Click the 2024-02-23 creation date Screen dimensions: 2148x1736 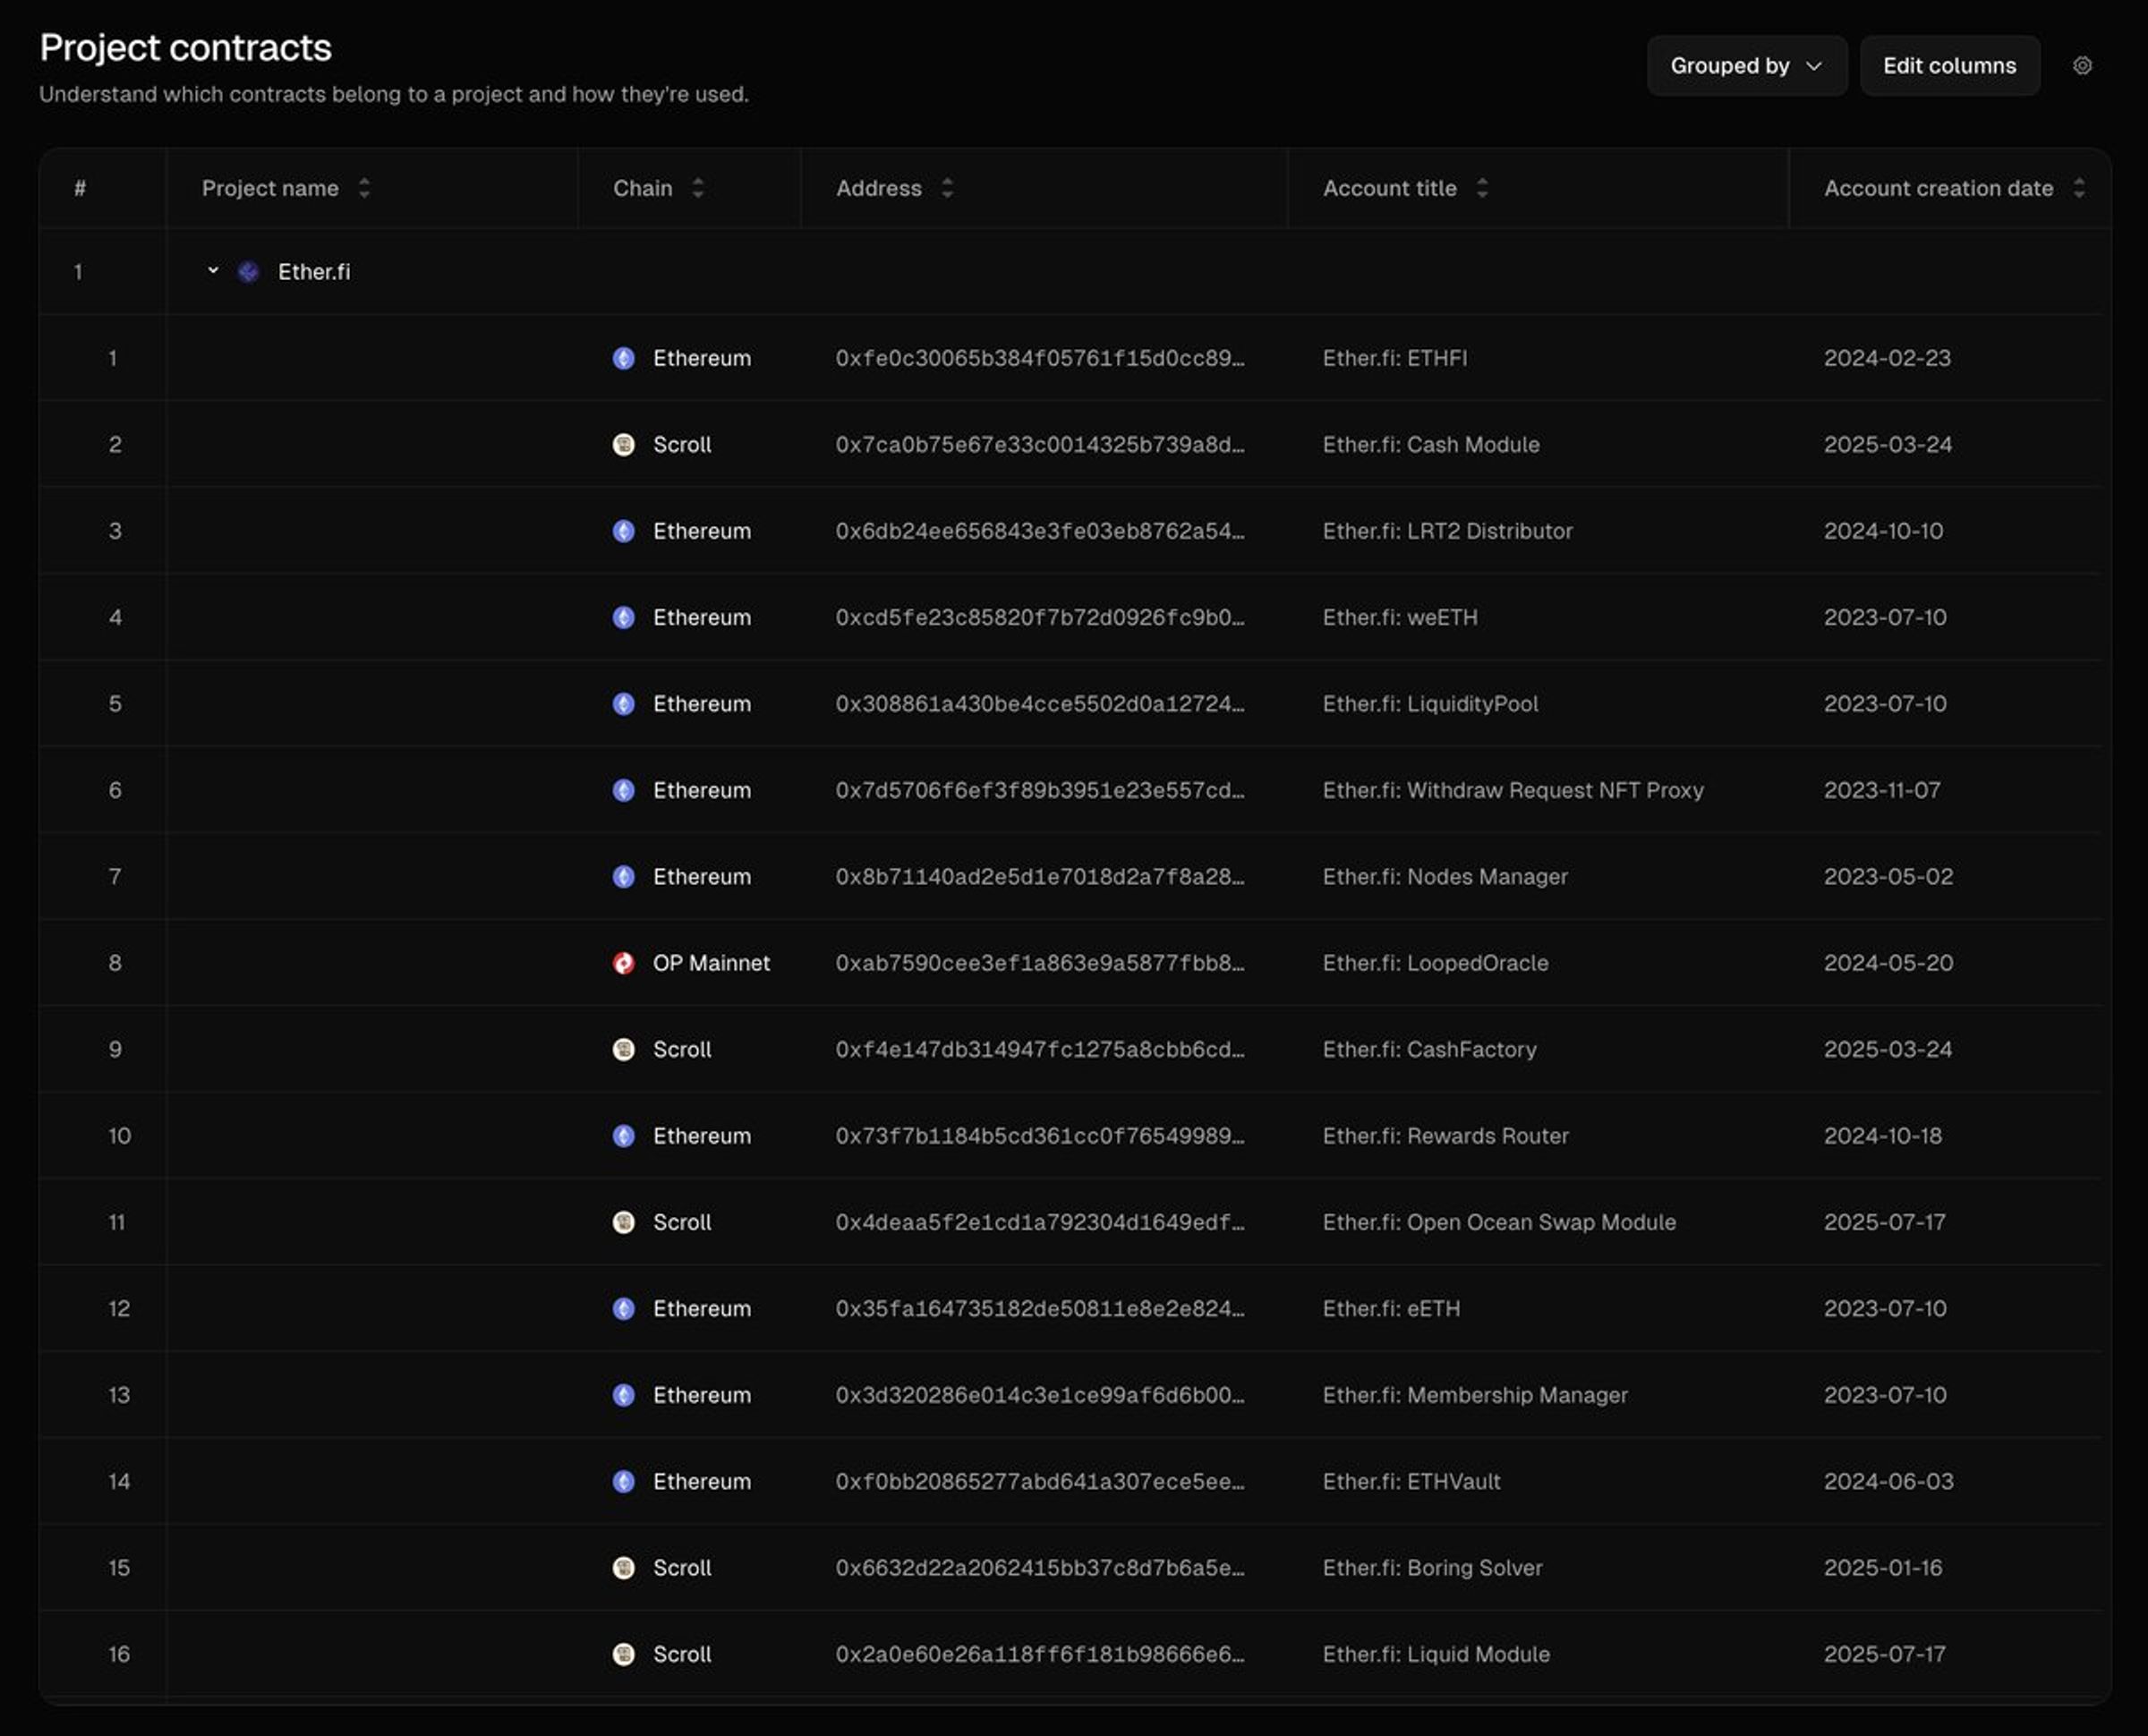point(1887,358)
